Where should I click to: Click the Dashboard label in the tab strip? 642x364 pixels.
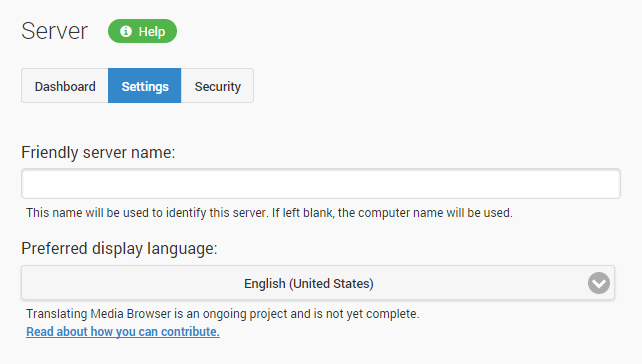(65, 86)
